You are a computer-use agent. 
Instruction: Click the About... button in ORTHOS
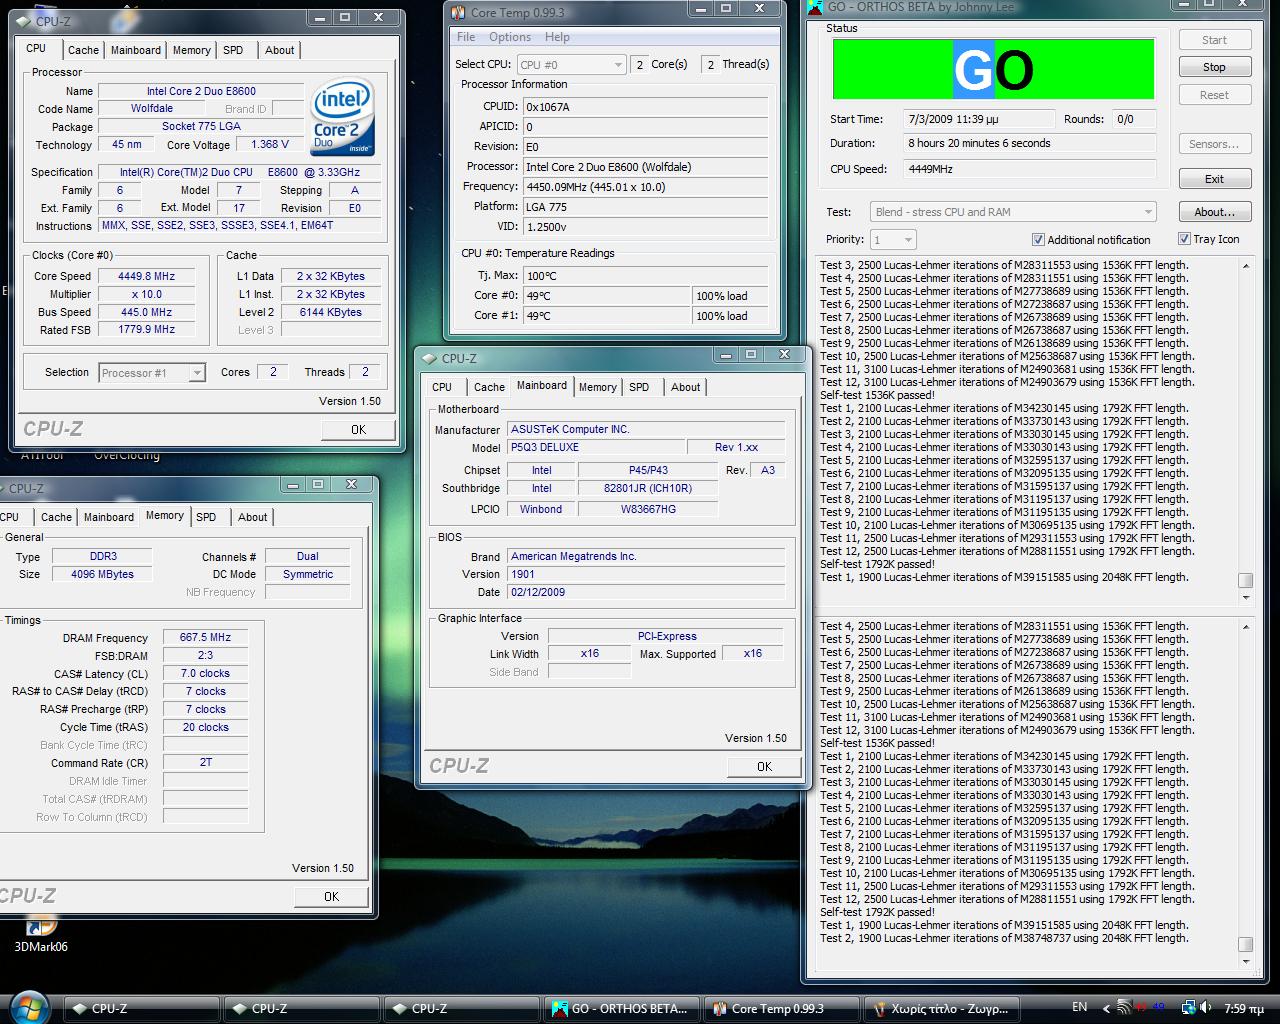[1214, 212]
